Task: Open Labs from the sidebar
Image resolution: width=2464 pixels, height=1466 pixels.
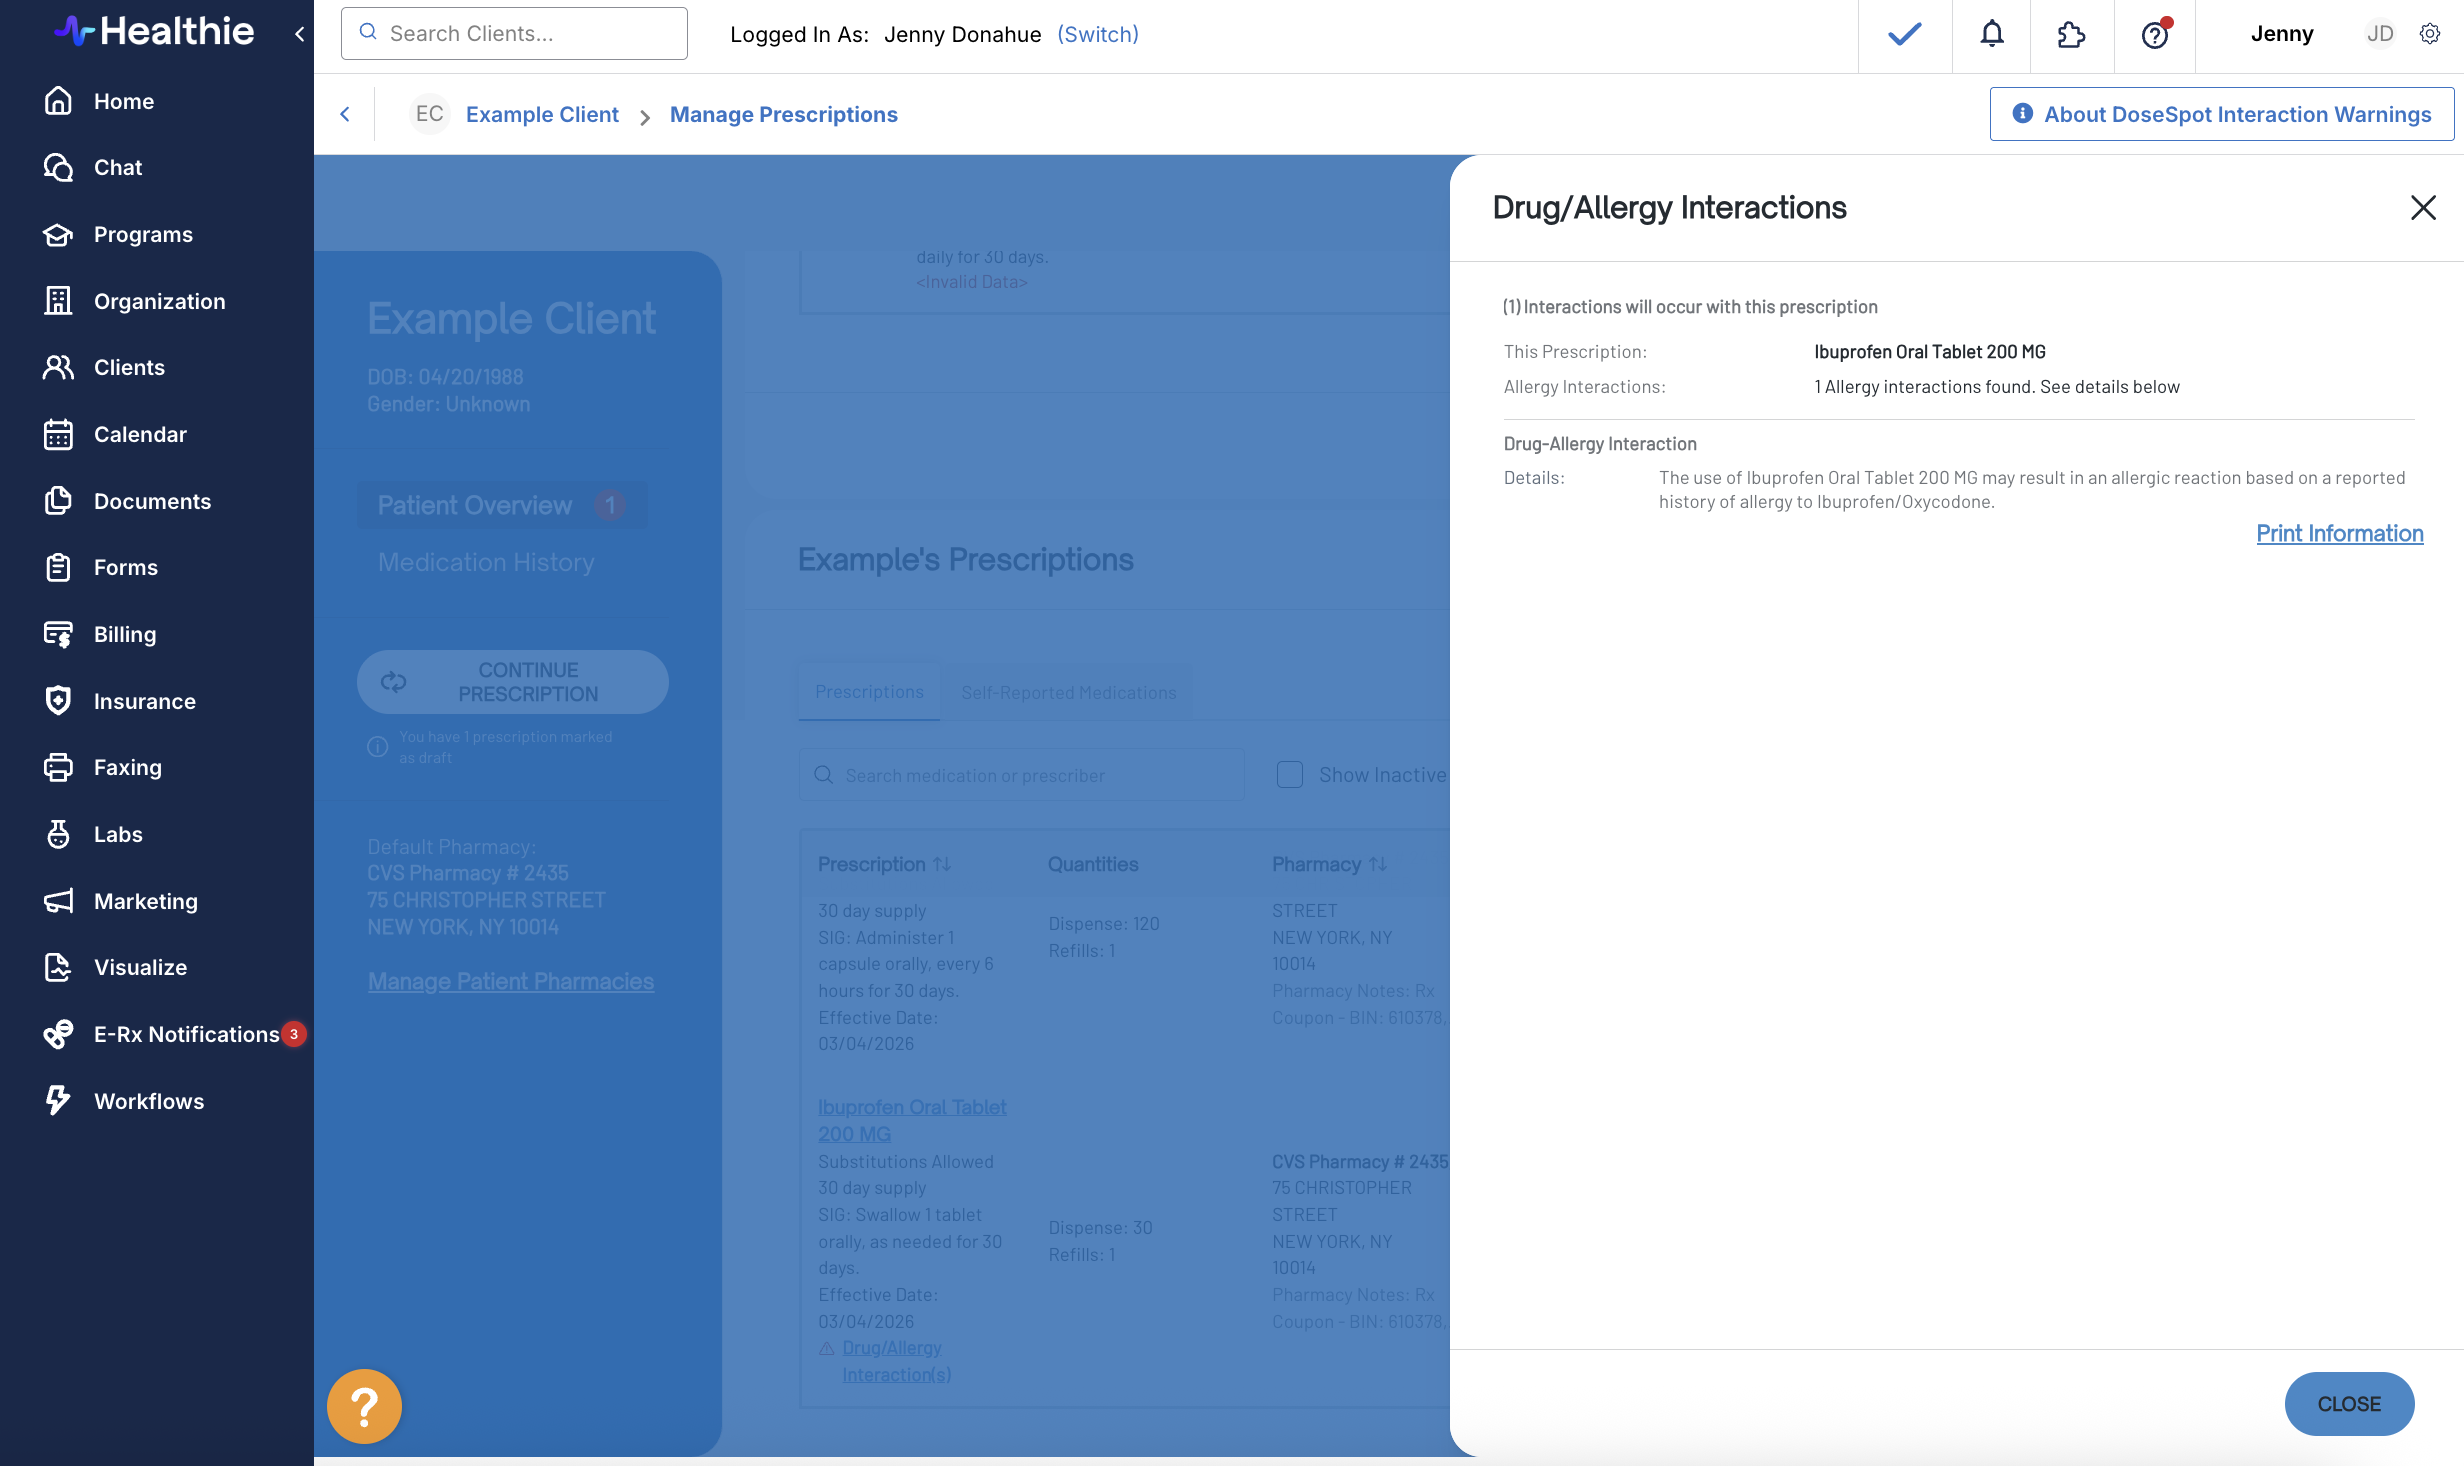Action: pyautogui.click(x=118, y=834)
